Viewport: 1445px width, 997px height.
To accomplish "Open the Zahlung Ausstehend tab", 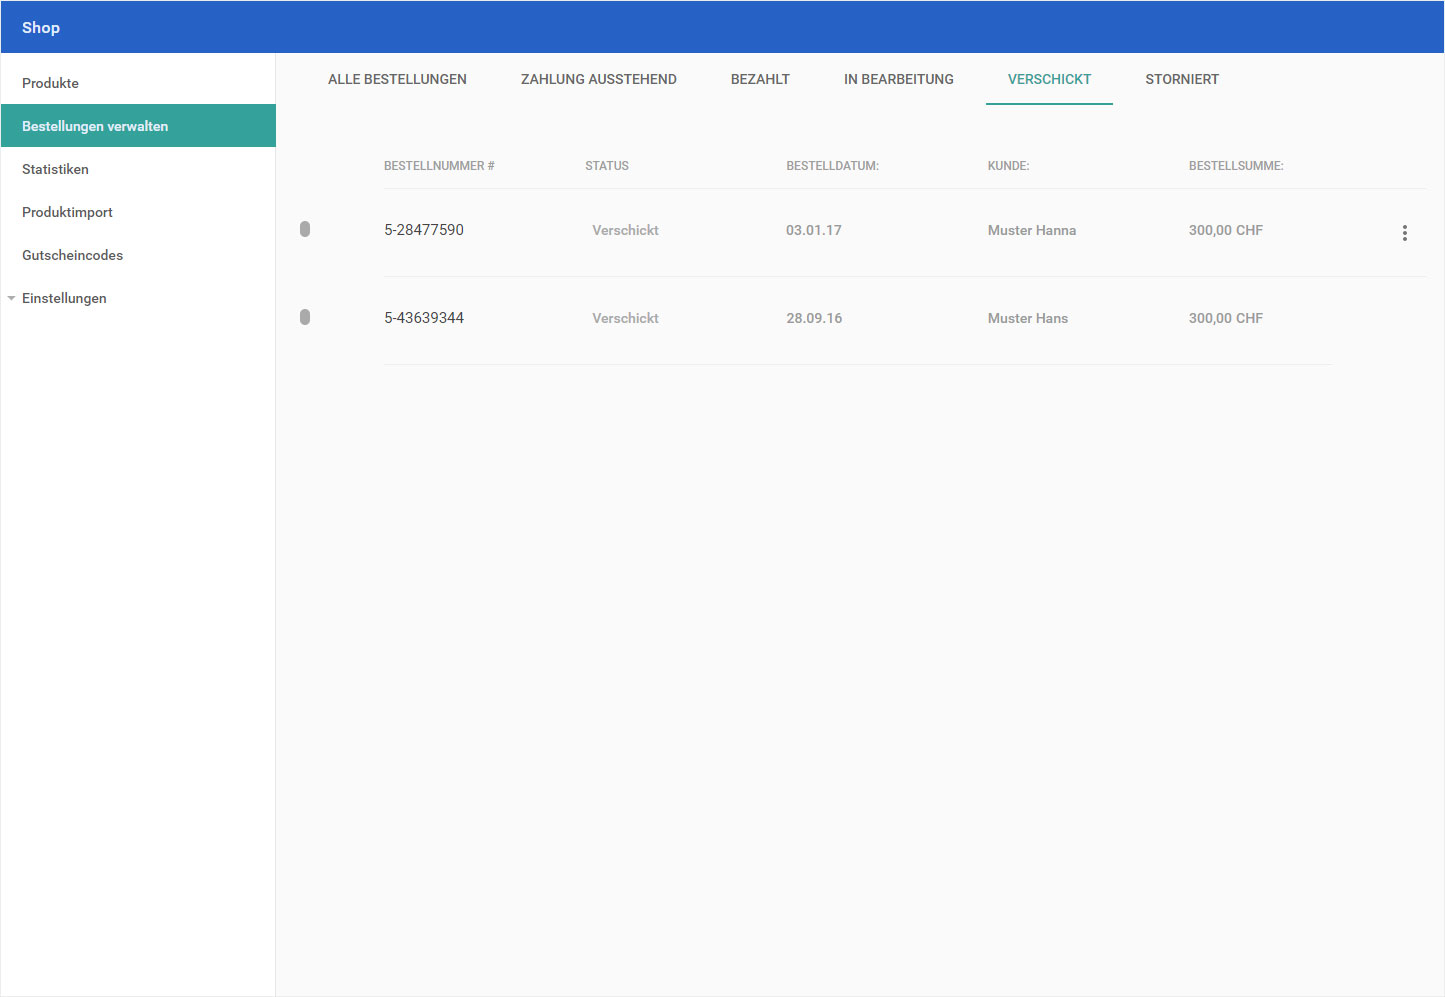I will pyautogui.click(x=599, y=79).
